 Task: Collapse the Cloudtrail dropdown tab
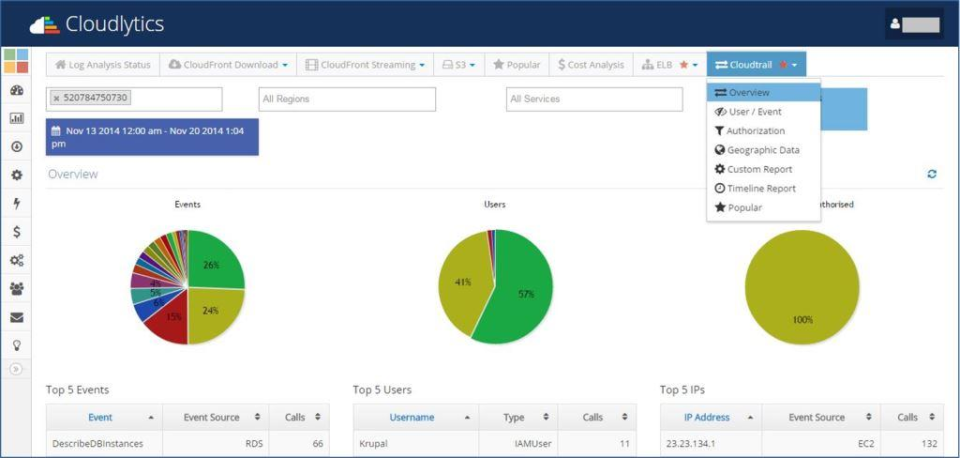coord(757,64)
